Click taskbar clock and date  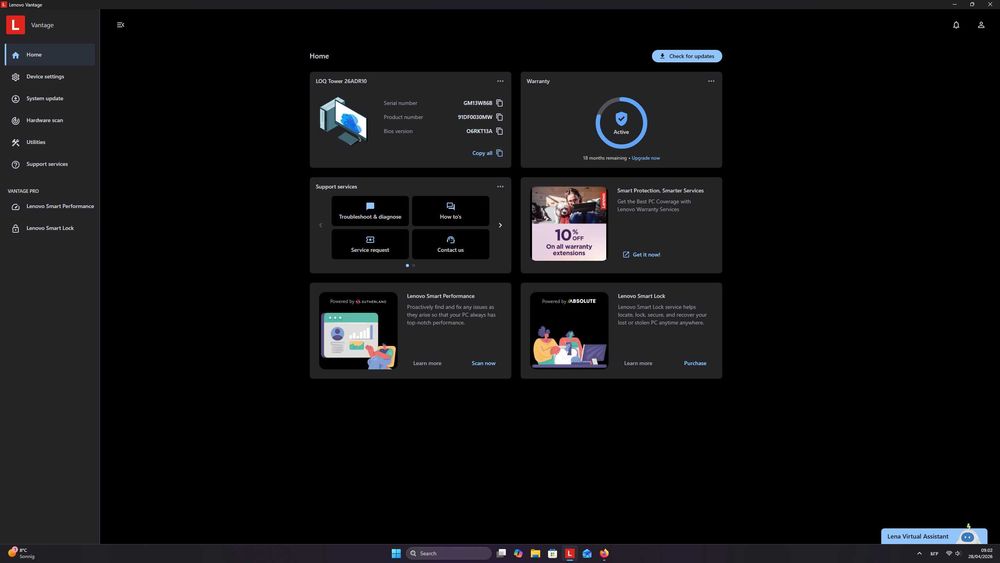pyautogui.click(x=980, y=553)
